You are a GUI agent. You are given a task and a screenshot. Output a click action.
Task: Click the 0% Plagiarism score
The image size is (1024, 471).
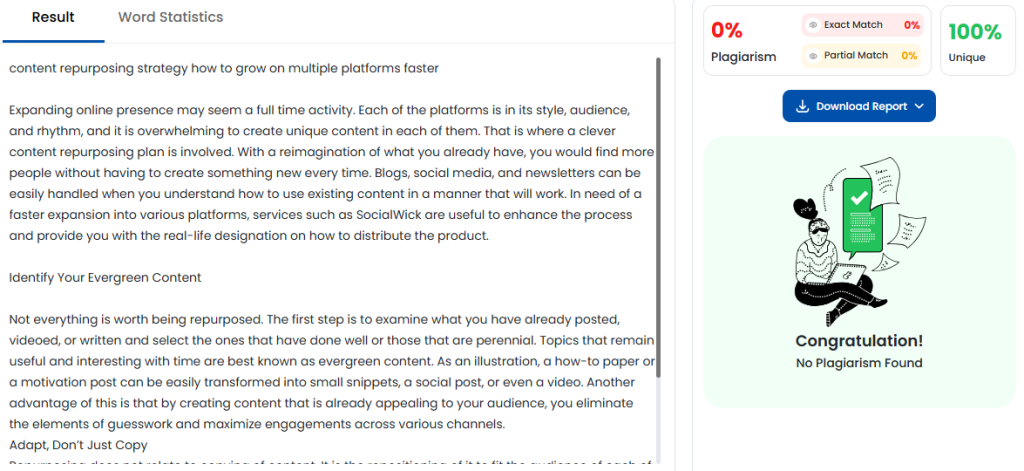coord(727,30)
